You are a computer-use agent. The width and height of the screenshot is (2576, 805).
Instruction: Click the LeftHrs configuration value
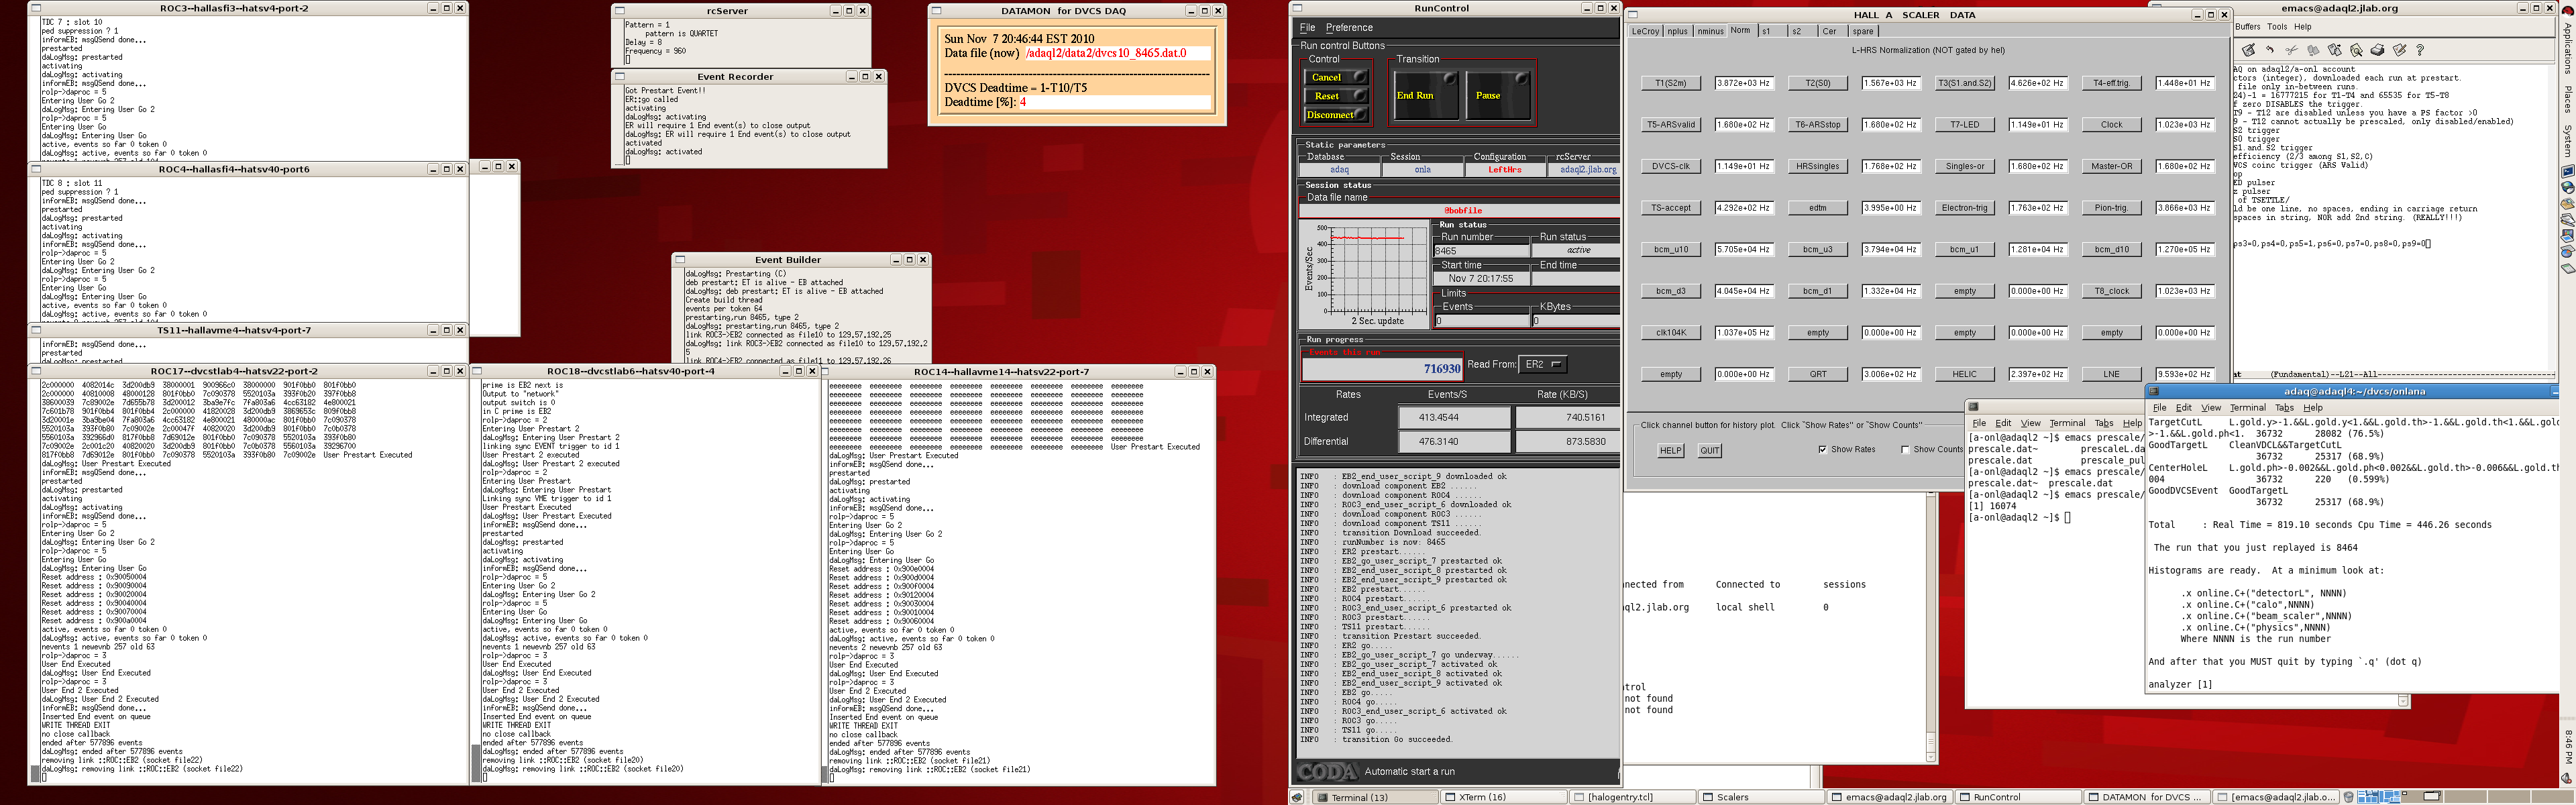(1504, 170)
